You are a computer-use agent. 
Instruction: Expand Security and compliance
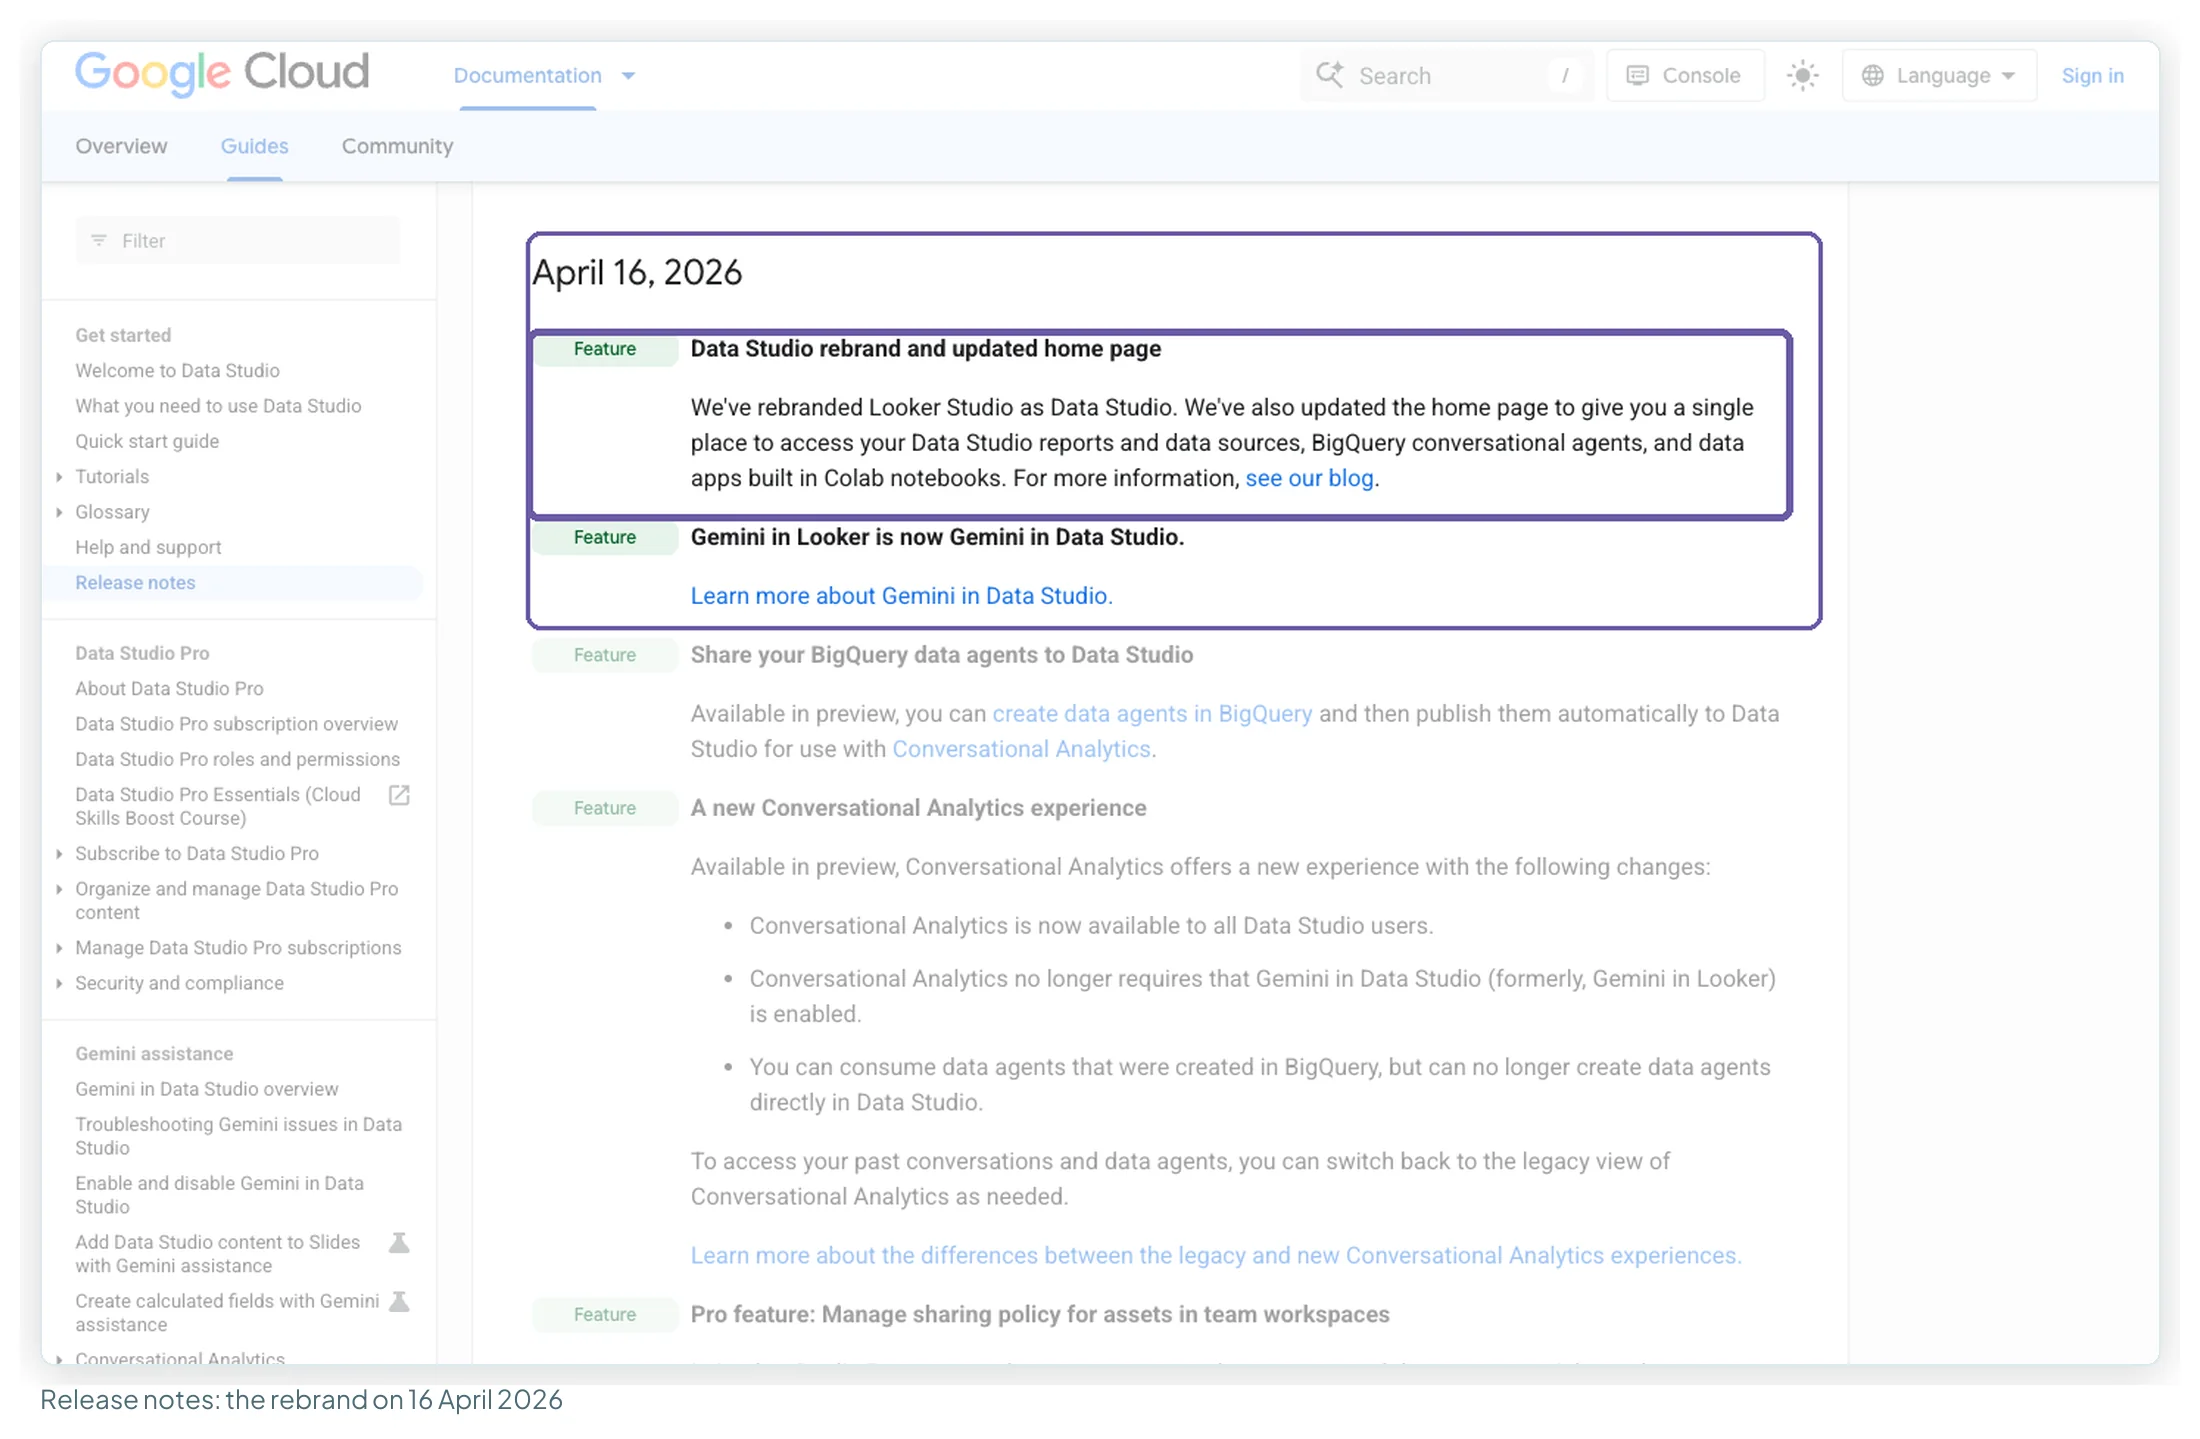[x=59, y=984]
